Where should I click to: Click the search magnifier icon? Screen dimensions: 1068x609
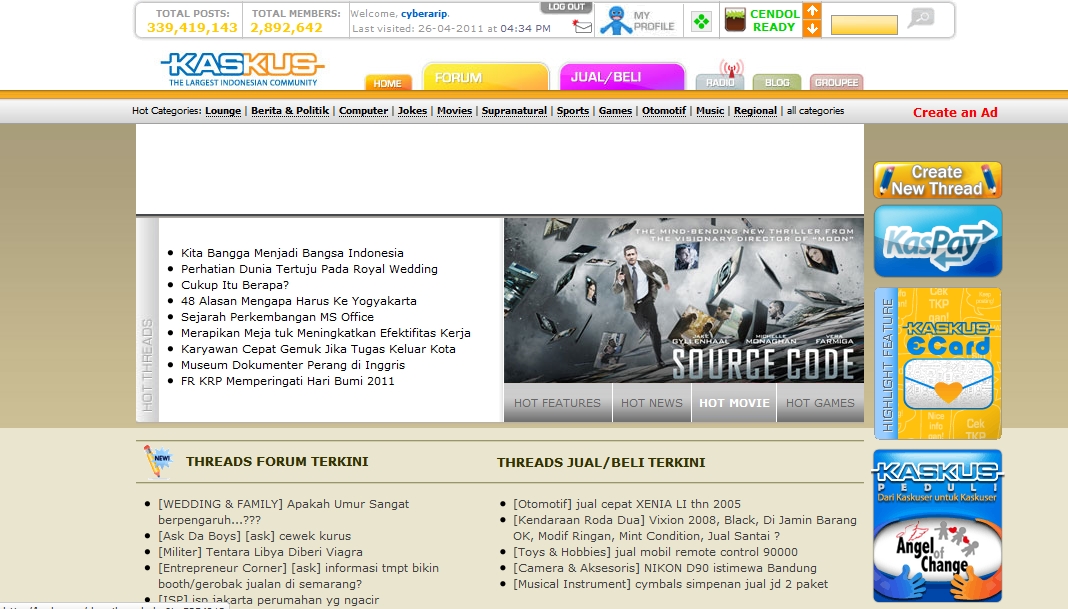tap(921, 18)
